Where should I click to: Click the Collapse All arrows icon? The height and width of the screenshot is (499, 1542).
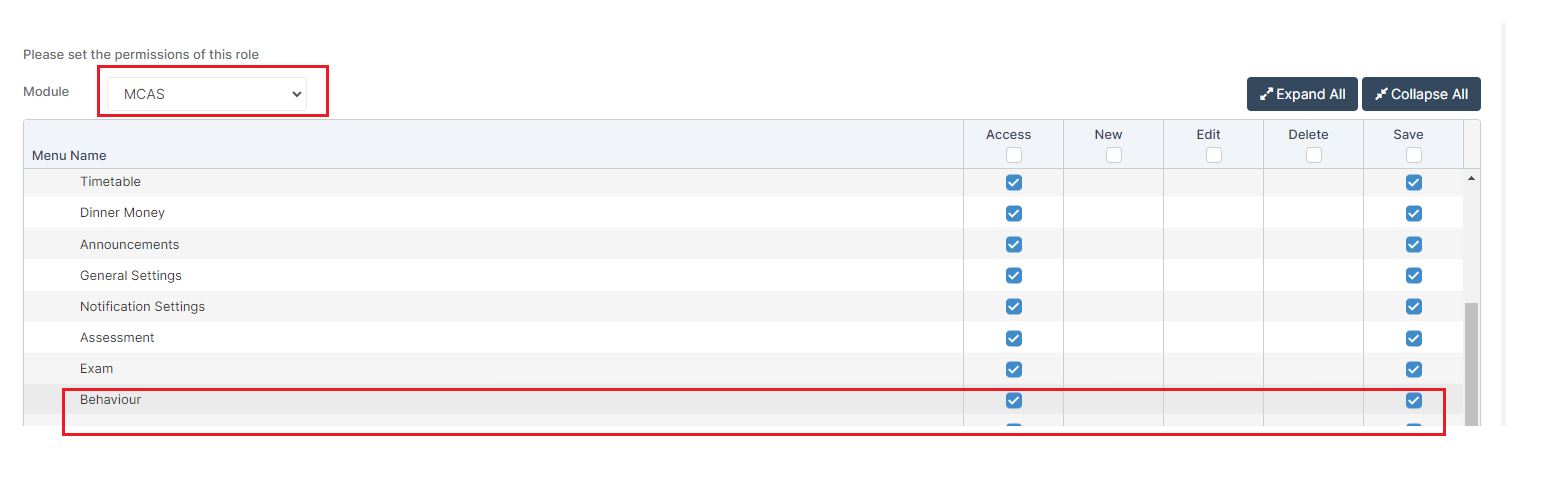tap(1381, 94)
